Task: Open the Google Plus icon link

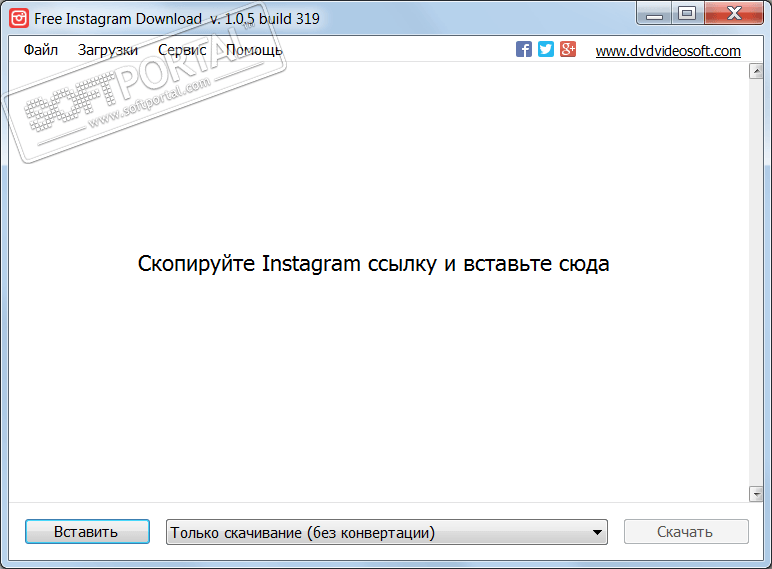Action: 568,49
